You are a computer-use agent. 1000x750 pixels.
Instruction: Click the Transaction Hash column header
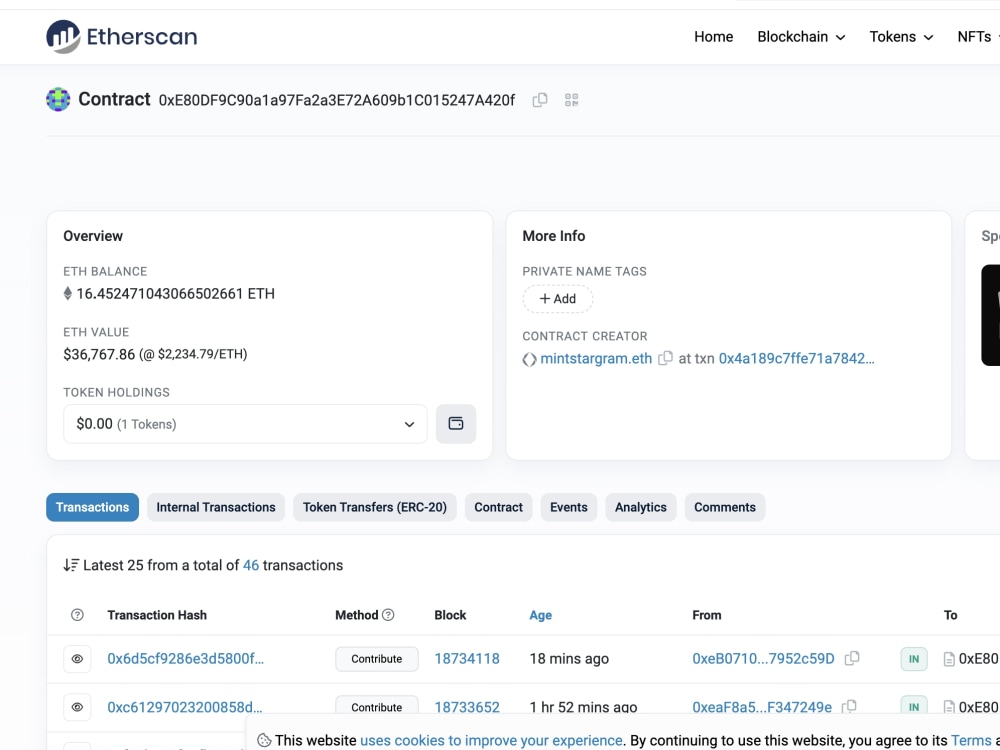(x=157, y=615)
